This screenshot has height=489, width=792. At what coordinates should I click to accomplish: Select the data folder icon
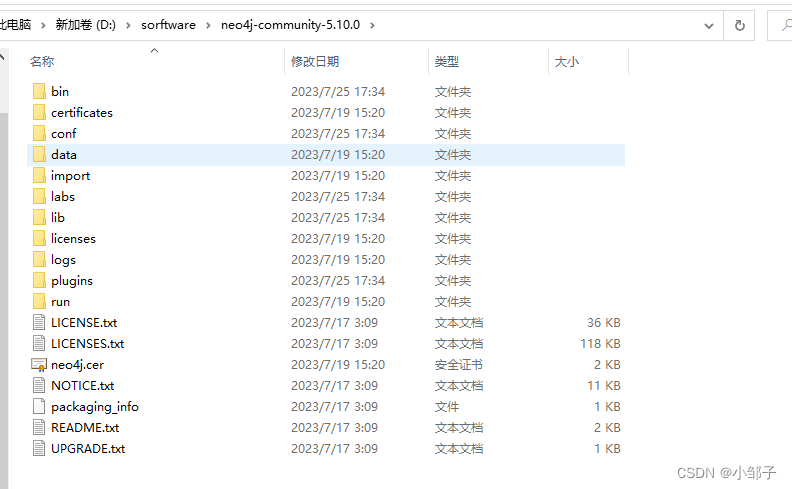pyautogui.click(x=39, y=155)
